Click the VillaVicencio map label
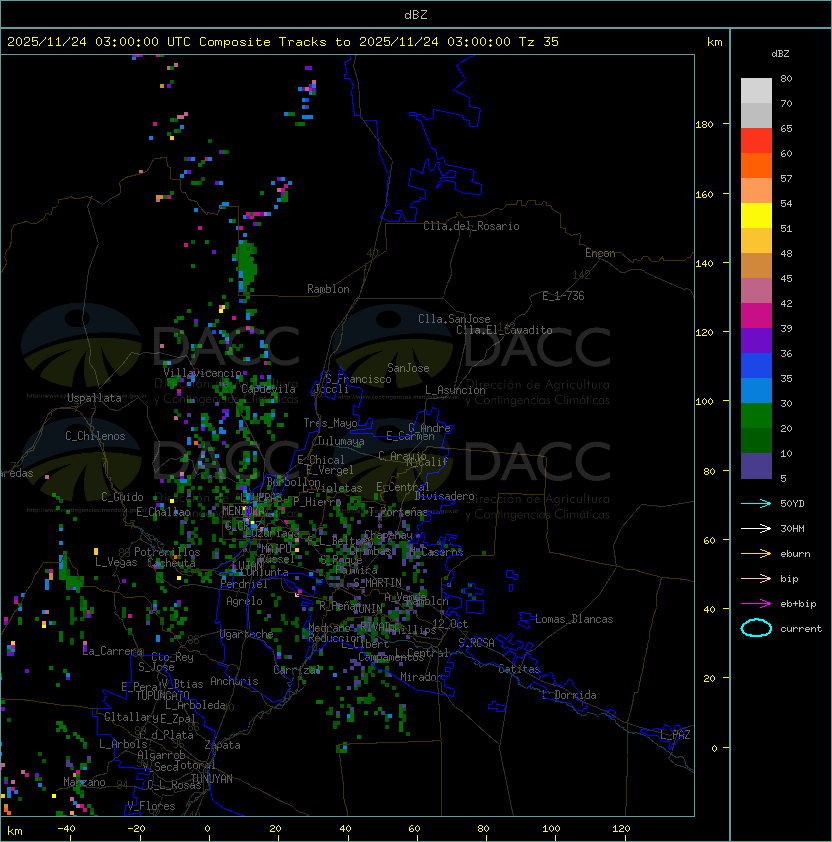Screen dimensions: 832x842 (202, 373)
